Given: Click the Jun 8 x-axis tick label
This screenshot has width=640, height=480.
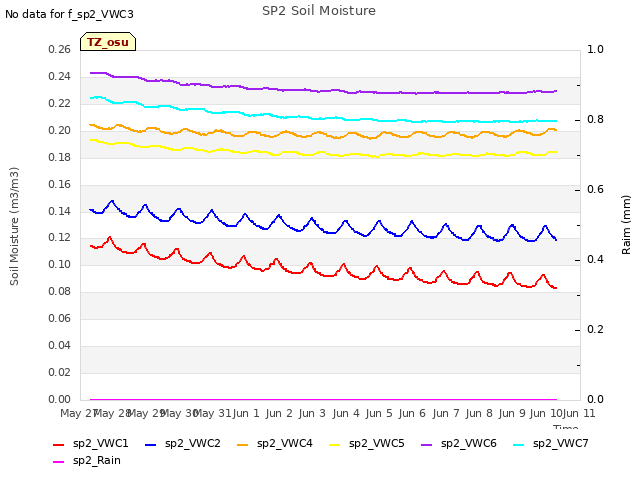Looking at the screenshot, I should click(x=479, y=413).
